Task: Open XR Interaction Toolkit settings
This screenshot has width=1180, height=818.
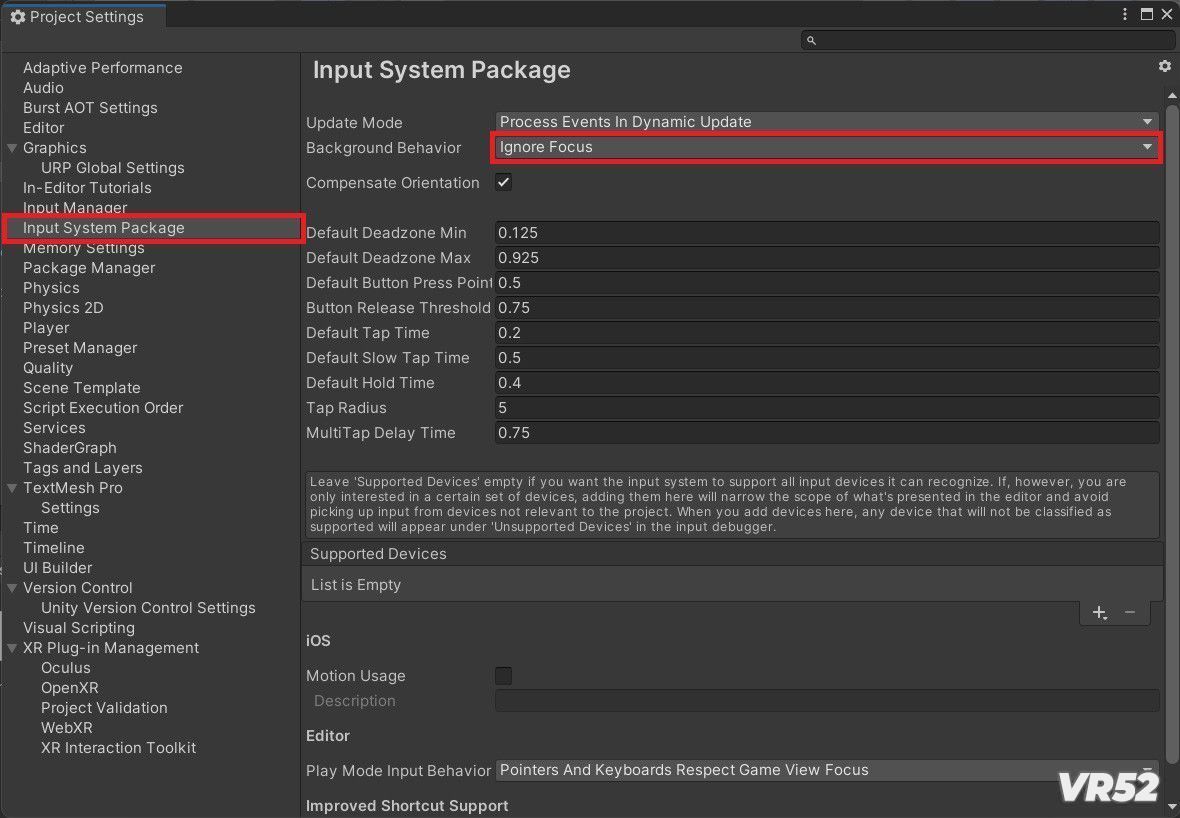Action: click(x=118, y=748)
